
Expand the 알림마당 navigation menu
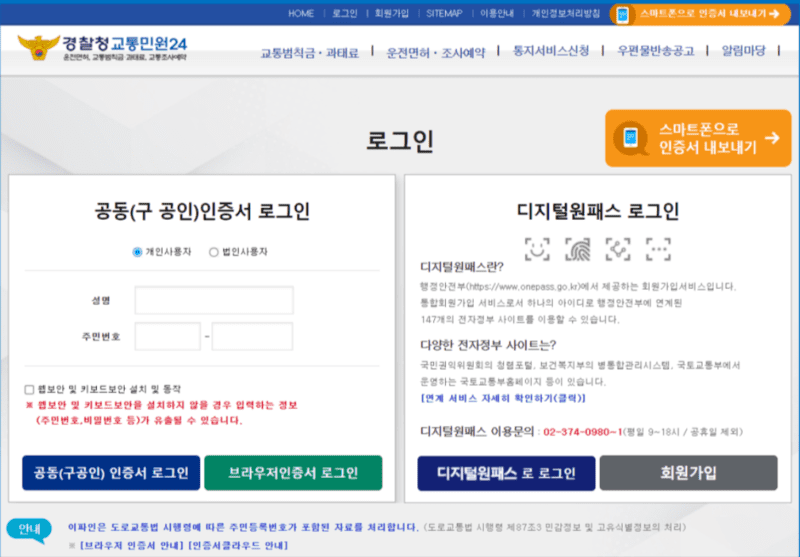point(753,52)
